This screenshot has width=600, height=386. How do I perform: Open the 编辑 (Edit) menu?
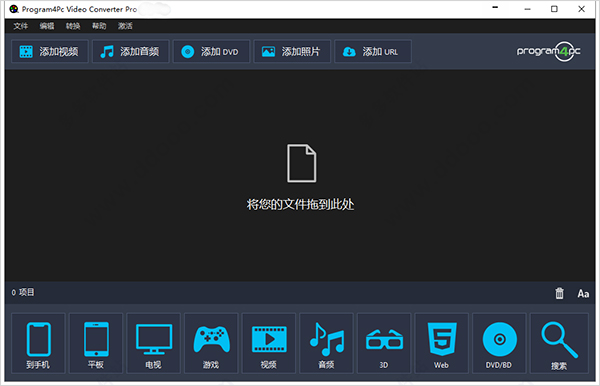point(47,26)
